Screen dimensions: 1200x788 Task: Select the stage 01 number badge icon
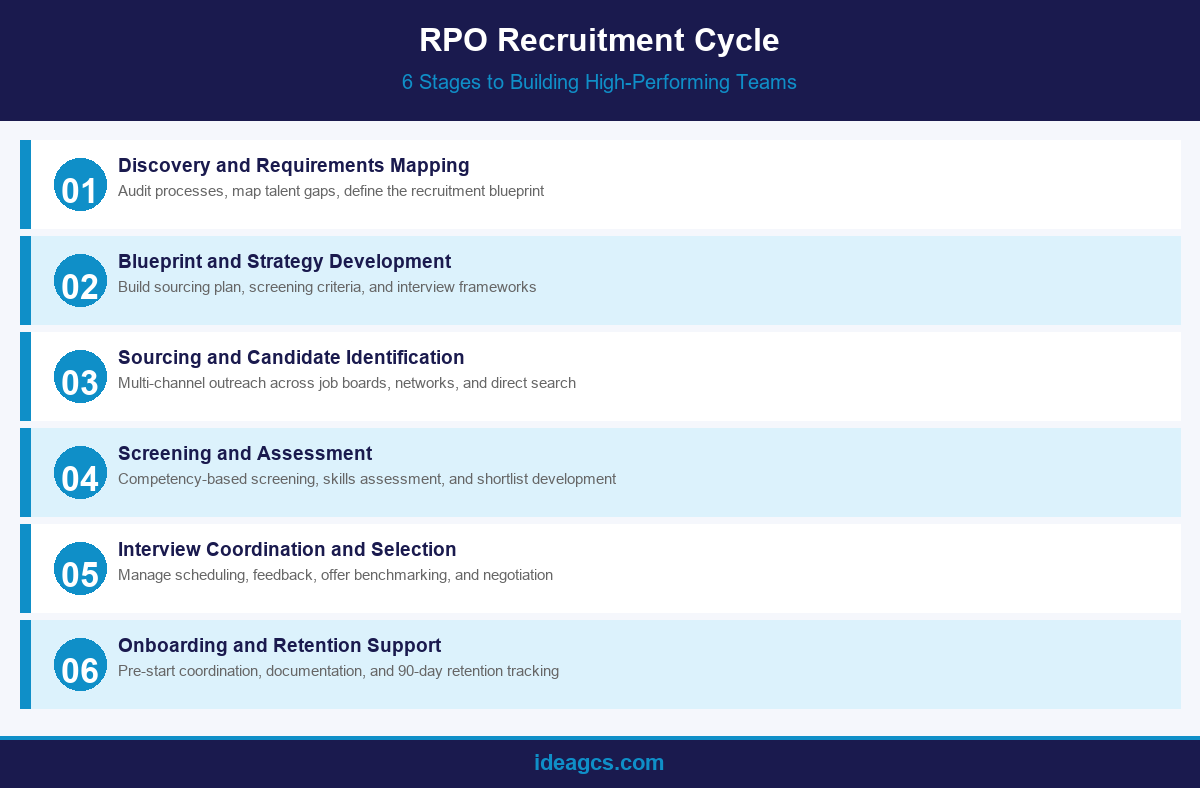point(80,185)
